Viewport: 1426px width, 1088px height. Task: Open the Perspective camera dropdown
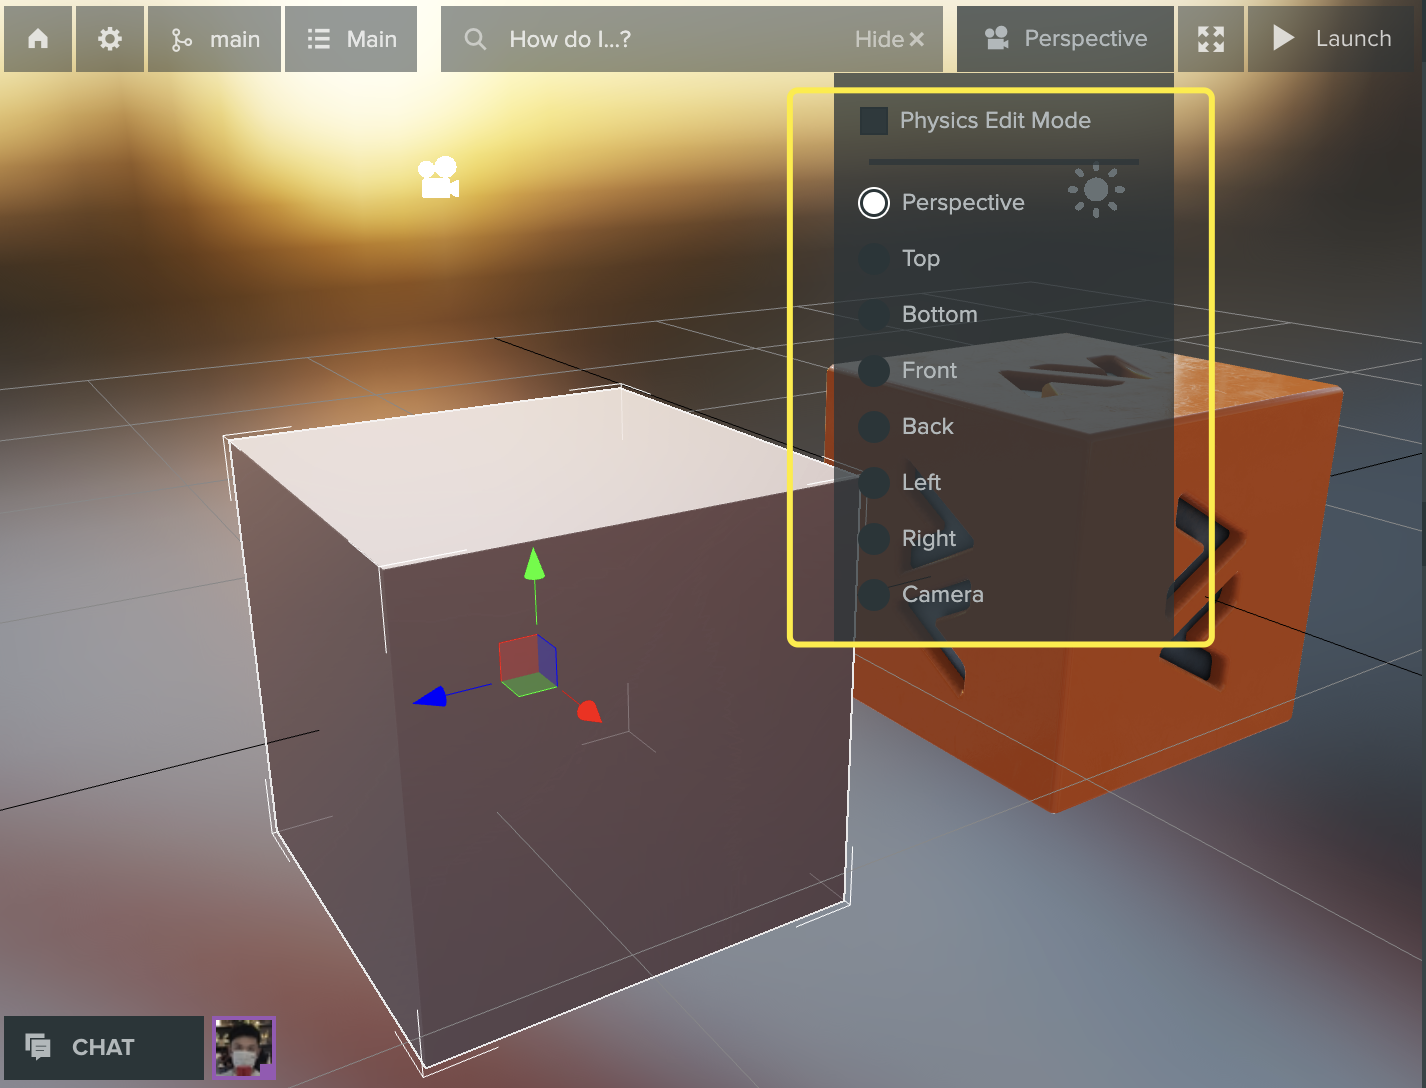click(x=1066, y=39)
